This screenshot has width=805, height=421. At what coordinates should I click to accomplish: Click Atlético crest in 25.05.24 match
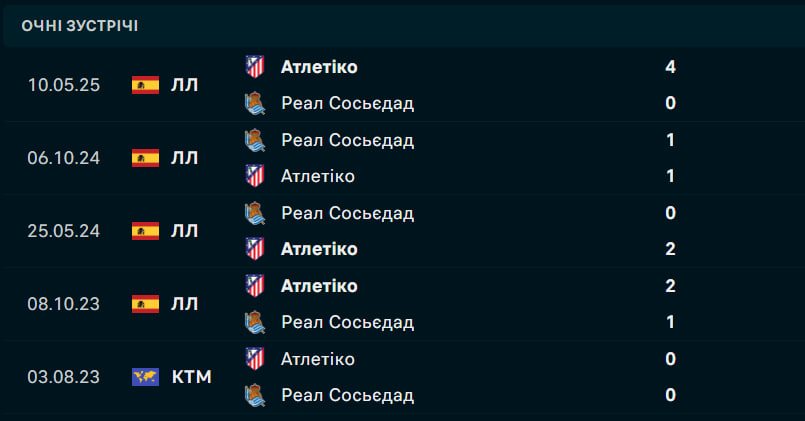(x=255, y=249)
